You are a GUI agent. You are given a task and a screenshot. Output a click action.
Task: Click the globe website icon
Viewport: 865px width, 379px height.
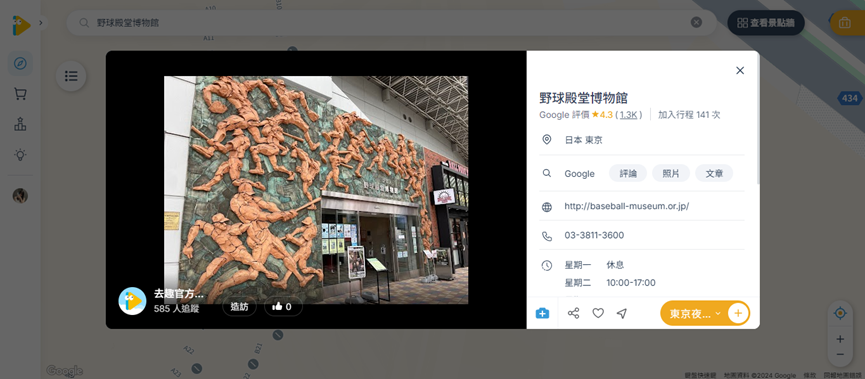click(x=547, y=207)
